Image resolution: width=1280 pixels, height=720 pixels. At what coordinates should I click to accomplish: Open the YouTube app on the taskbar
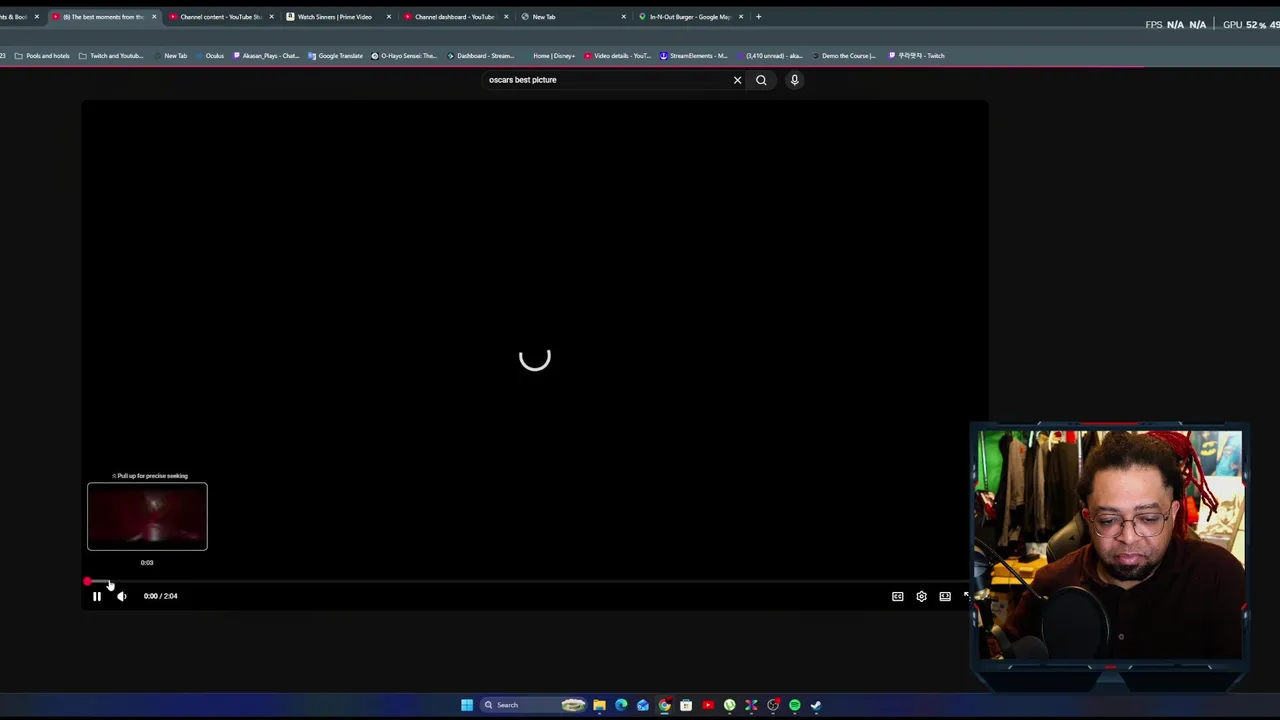click(x=708, y=705)
